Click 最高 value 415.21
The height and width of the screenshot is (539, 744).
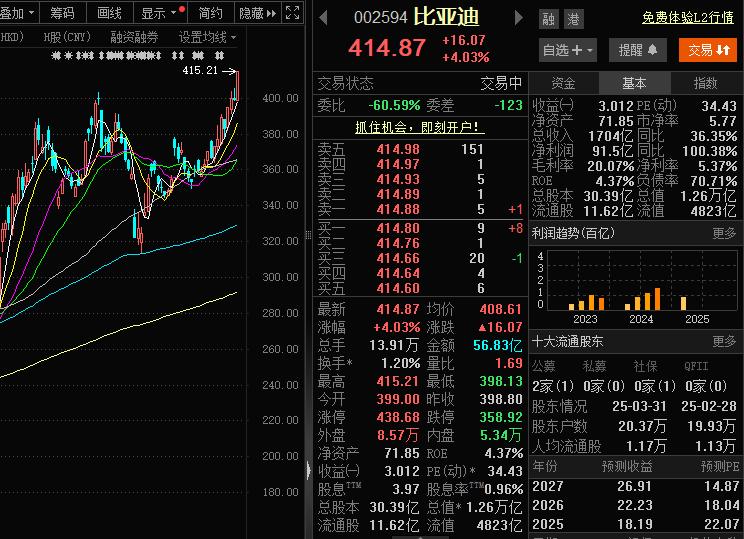coord(398,381)
